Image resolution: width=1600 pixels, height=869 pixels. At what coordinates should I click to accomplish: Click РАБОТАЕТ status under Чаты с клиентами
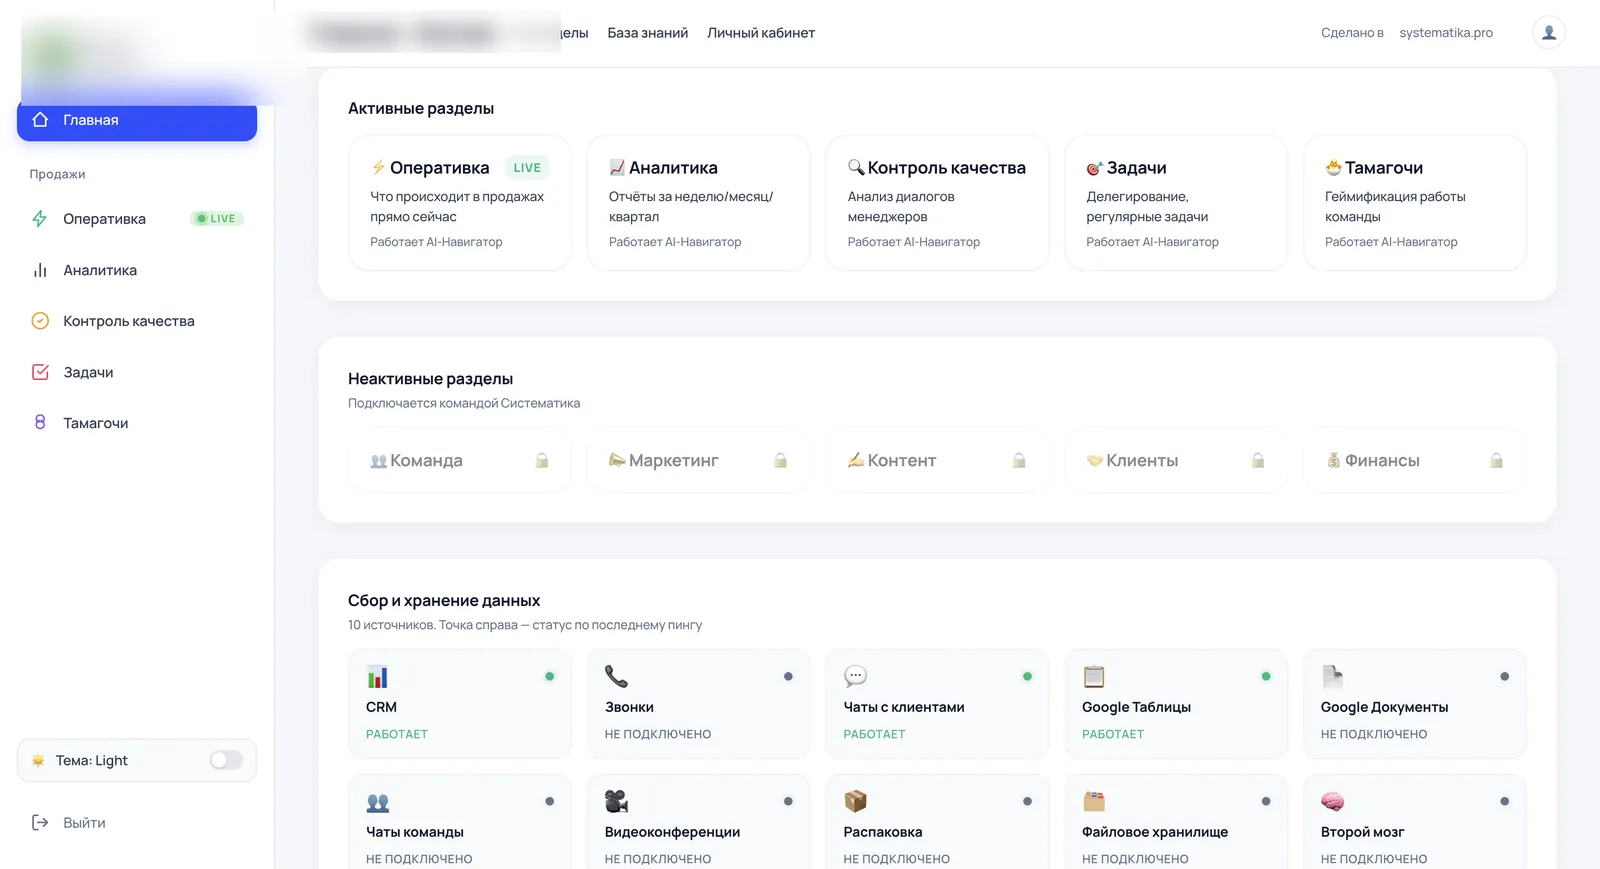pos(874,734)
